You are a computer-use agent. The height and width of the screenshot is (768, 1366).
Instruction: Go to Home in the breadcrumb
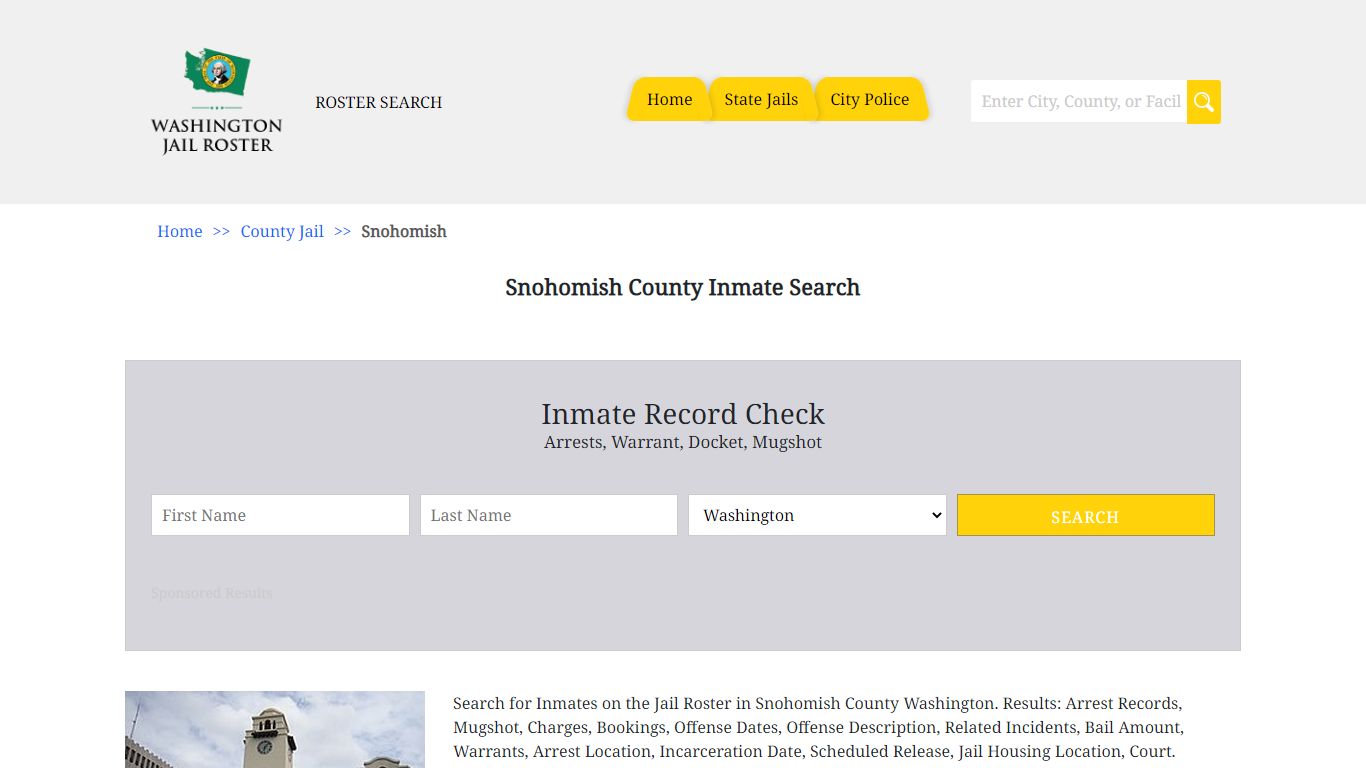tap(180, 231)
